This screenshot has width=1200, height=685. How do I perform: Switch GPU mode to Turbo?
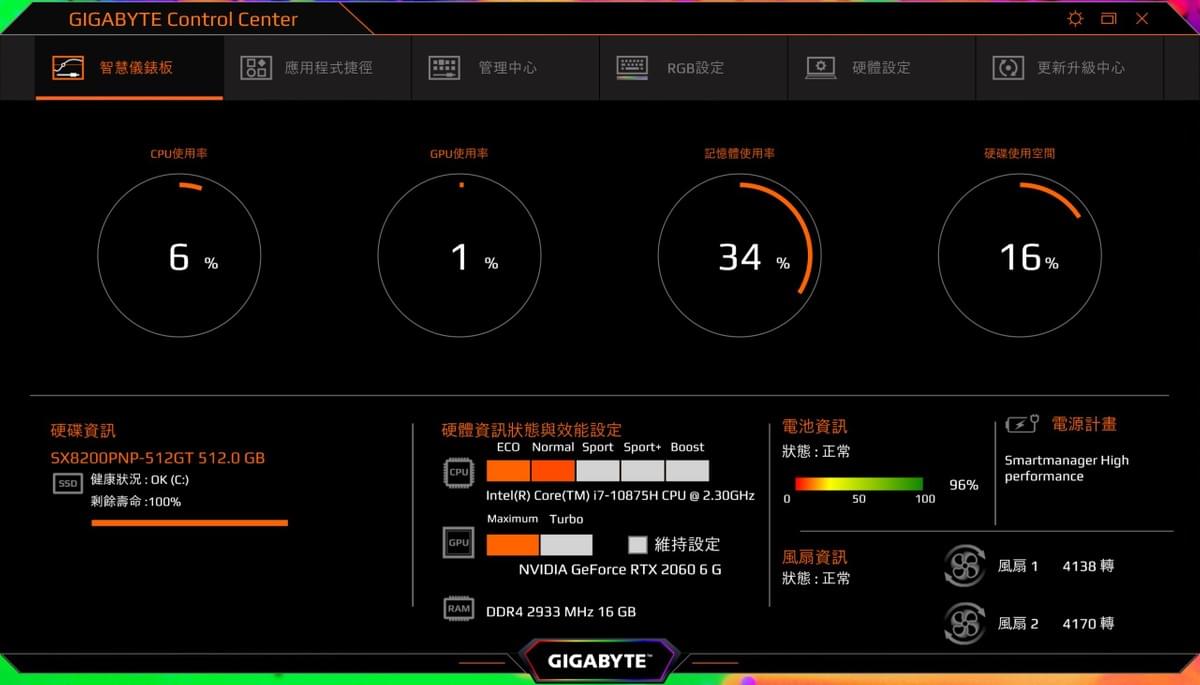tap(566, 545)
